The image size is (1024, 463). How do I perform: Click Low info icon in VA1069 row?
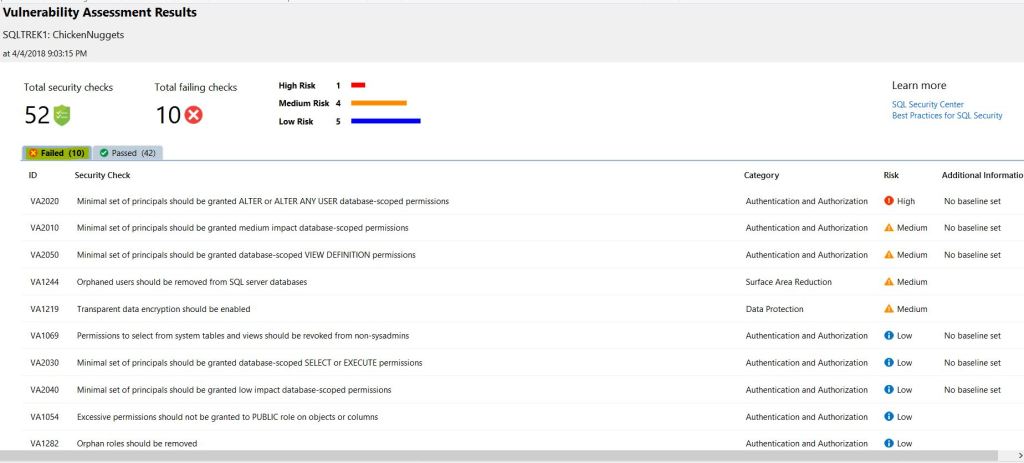coord(889,336)
